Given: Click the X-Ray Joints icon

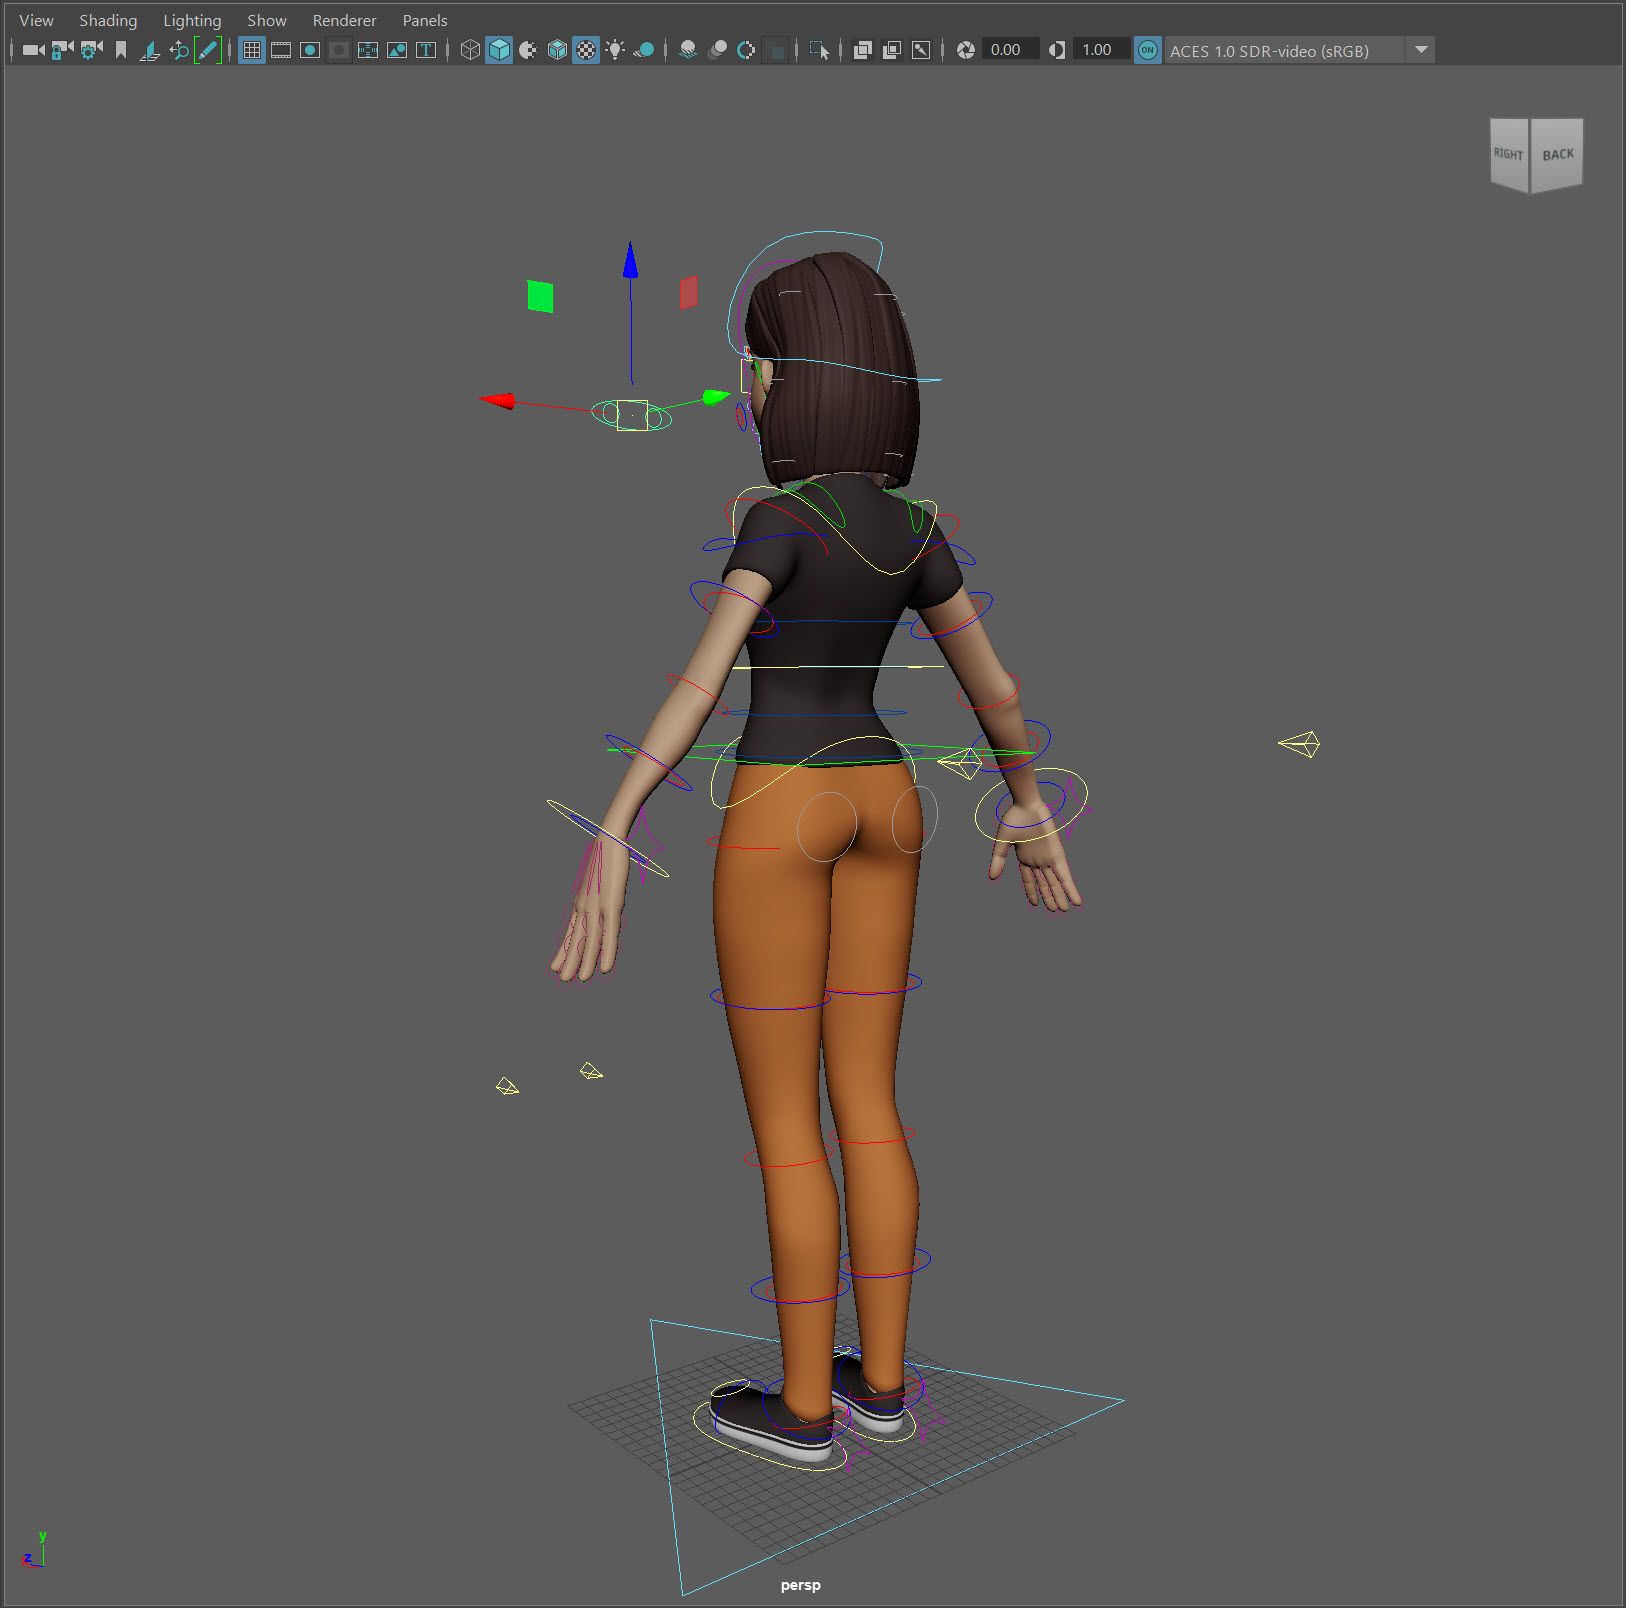Looking at the screenshot, I should (x=921, y=50).
